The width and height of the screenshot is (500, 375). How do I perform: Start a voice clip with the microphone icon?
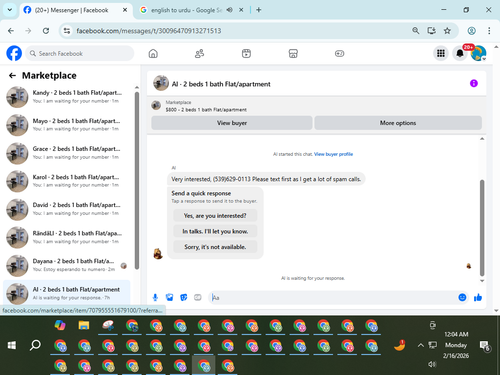click(155, 297)
